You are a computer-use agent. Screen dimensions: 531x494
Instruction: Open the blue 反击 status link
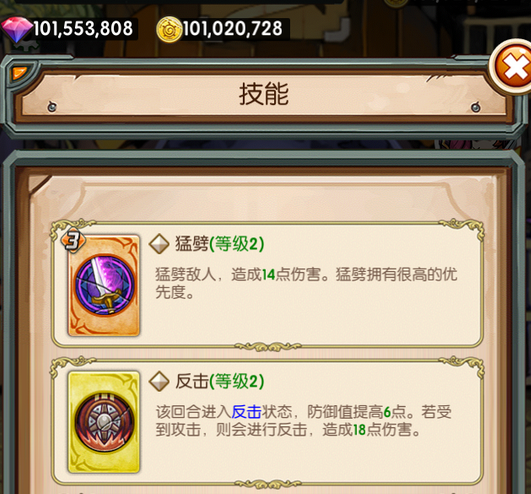tap(246, 412)
